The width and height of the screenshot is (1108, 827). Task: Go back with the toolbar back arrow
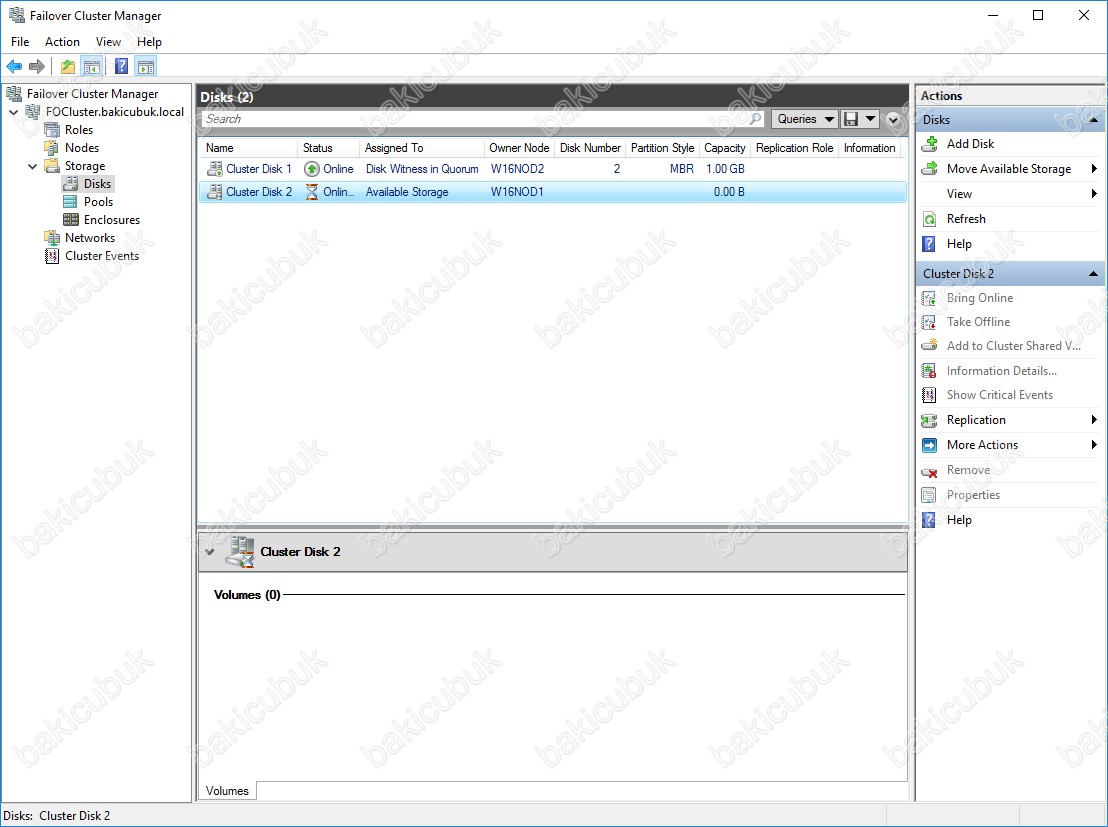click(14, 66)
